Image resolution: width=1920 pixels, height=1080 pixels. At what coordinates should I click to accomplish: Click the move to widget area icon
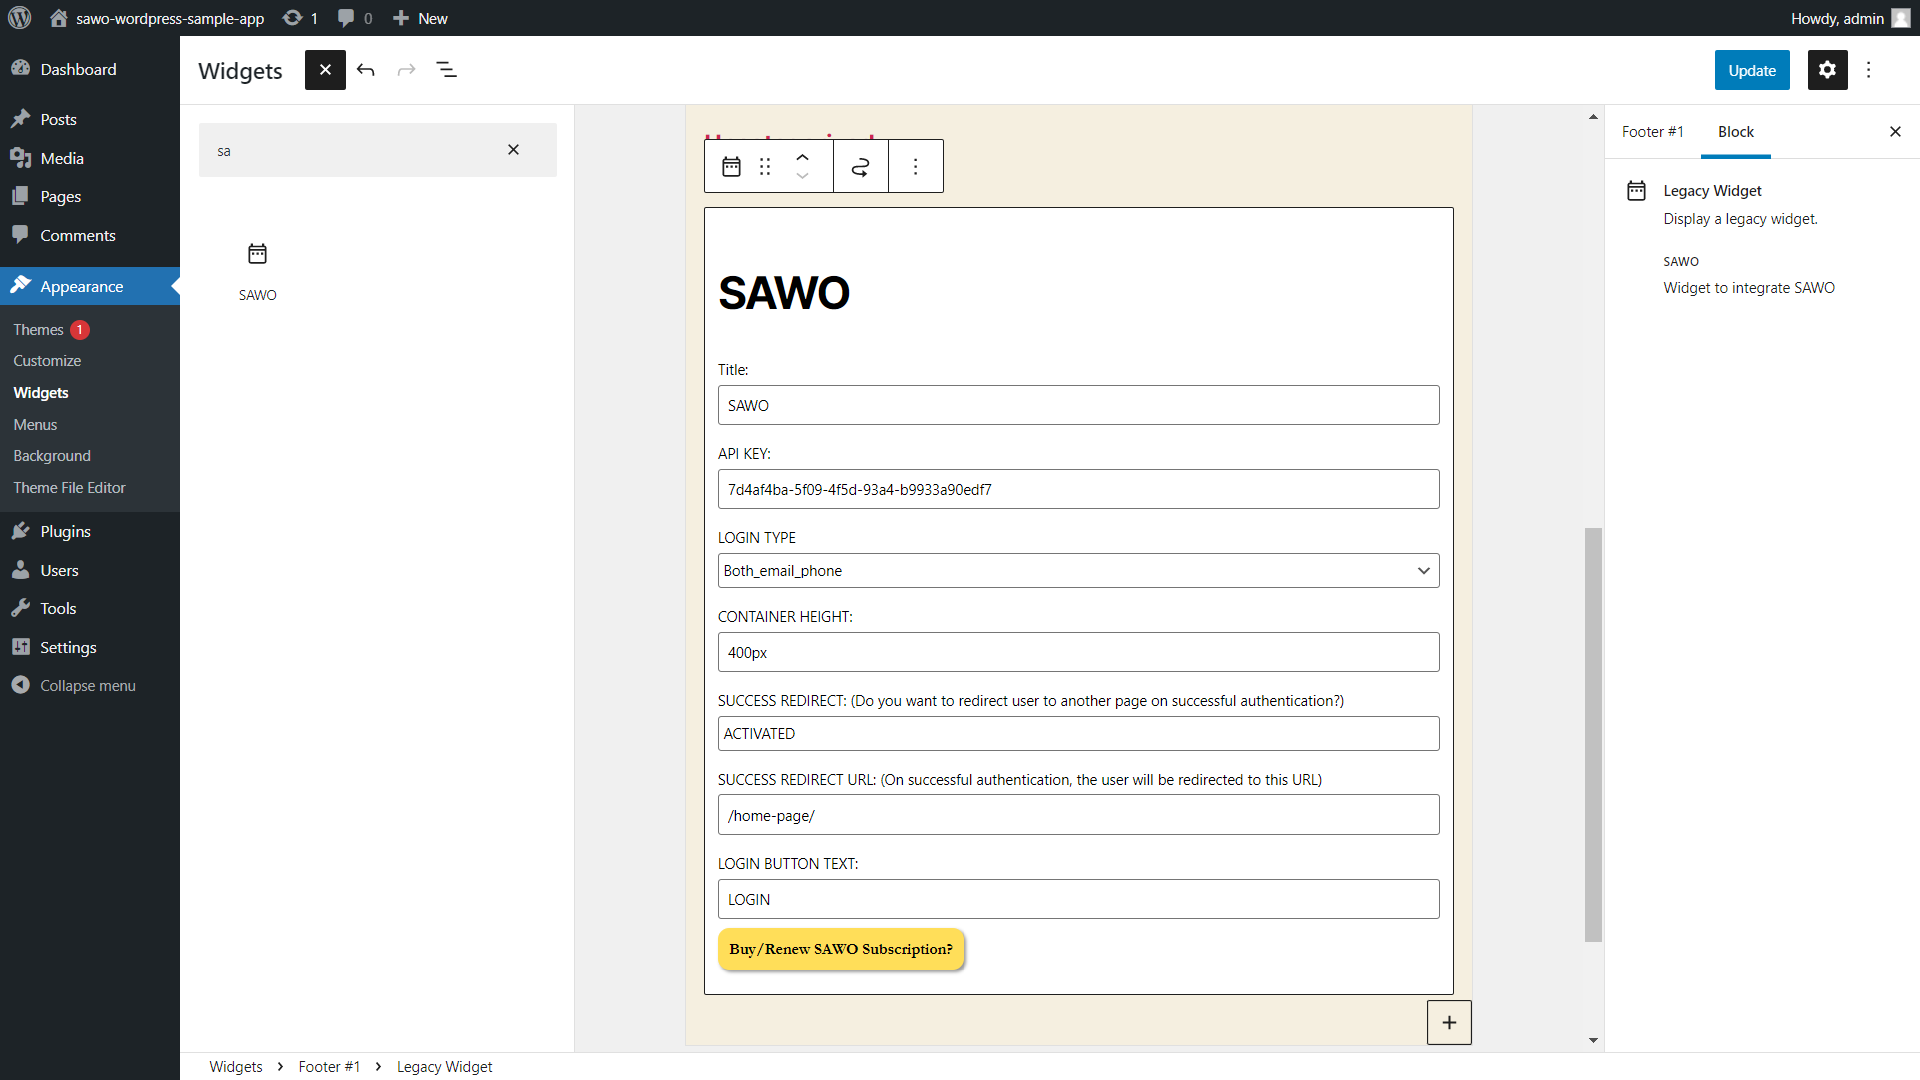(x=860, y=166)
